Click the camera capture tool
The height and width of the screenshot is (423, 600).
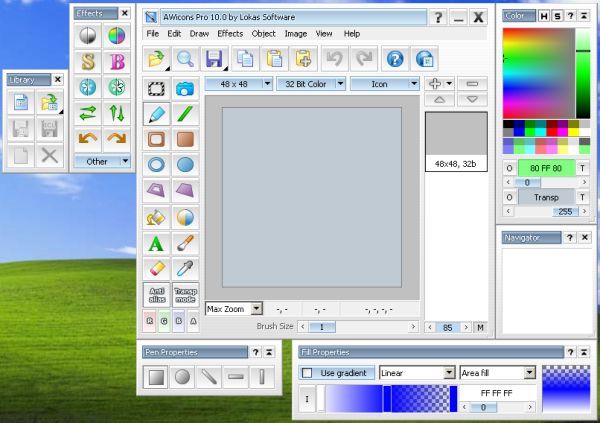(185, 89)
